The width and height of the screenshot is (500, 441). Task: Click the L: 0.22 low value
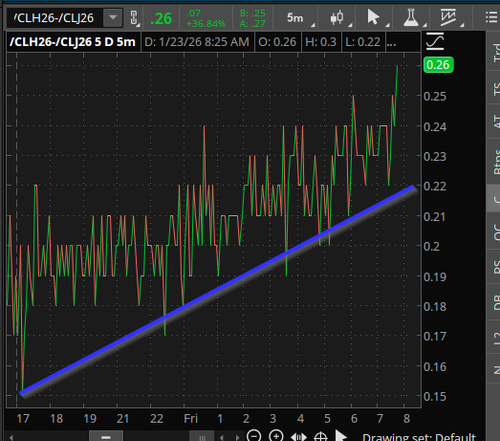[x=363, y=42]
